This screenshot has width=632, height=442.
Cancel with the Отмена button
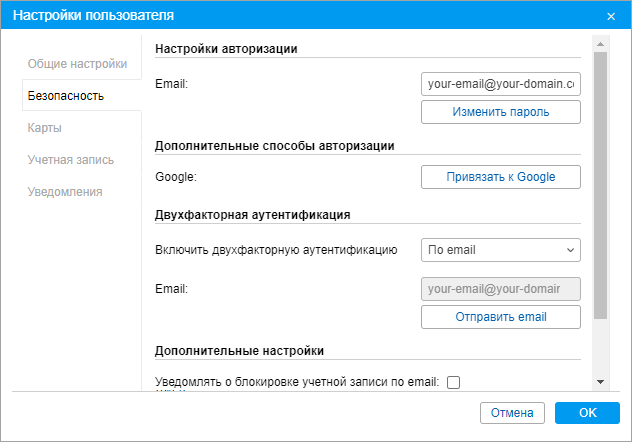[512, 412]
